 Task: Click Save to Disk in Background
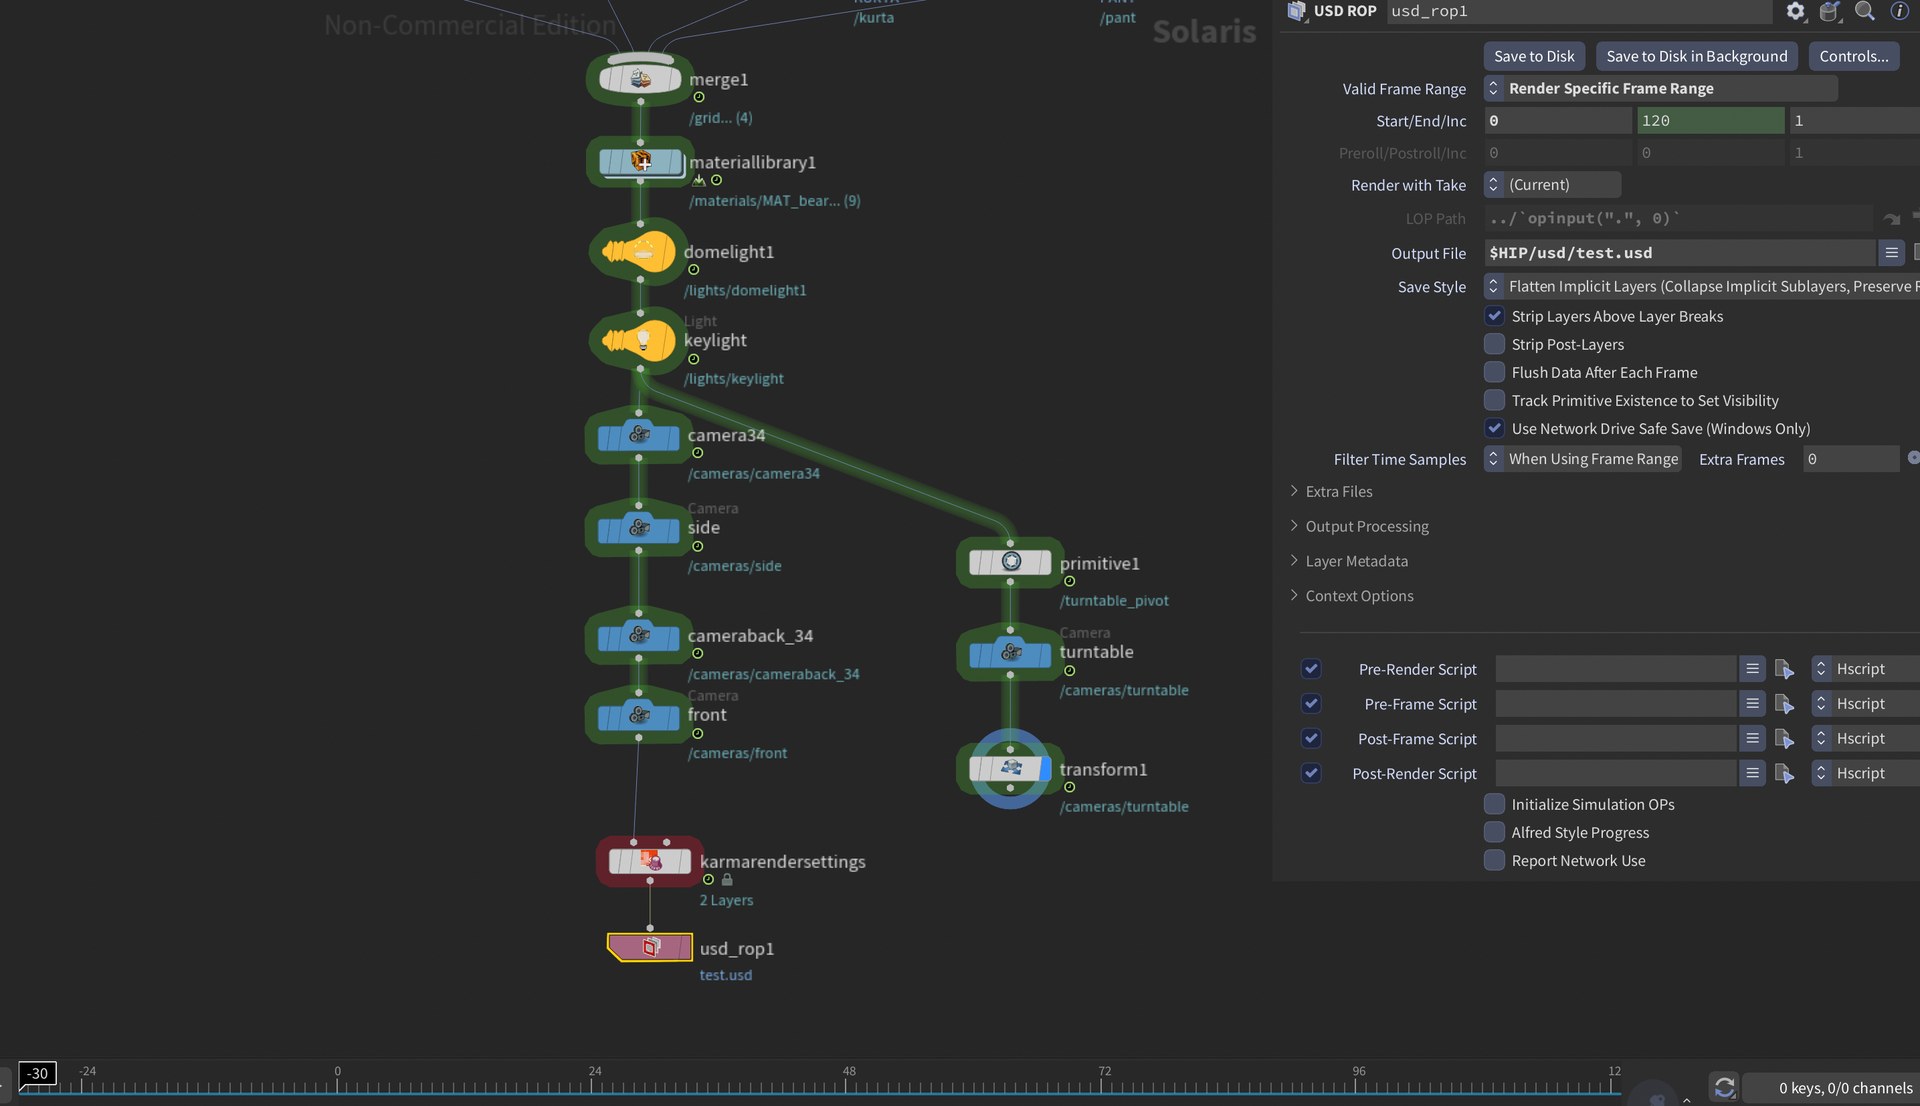tap(1696, 56)
